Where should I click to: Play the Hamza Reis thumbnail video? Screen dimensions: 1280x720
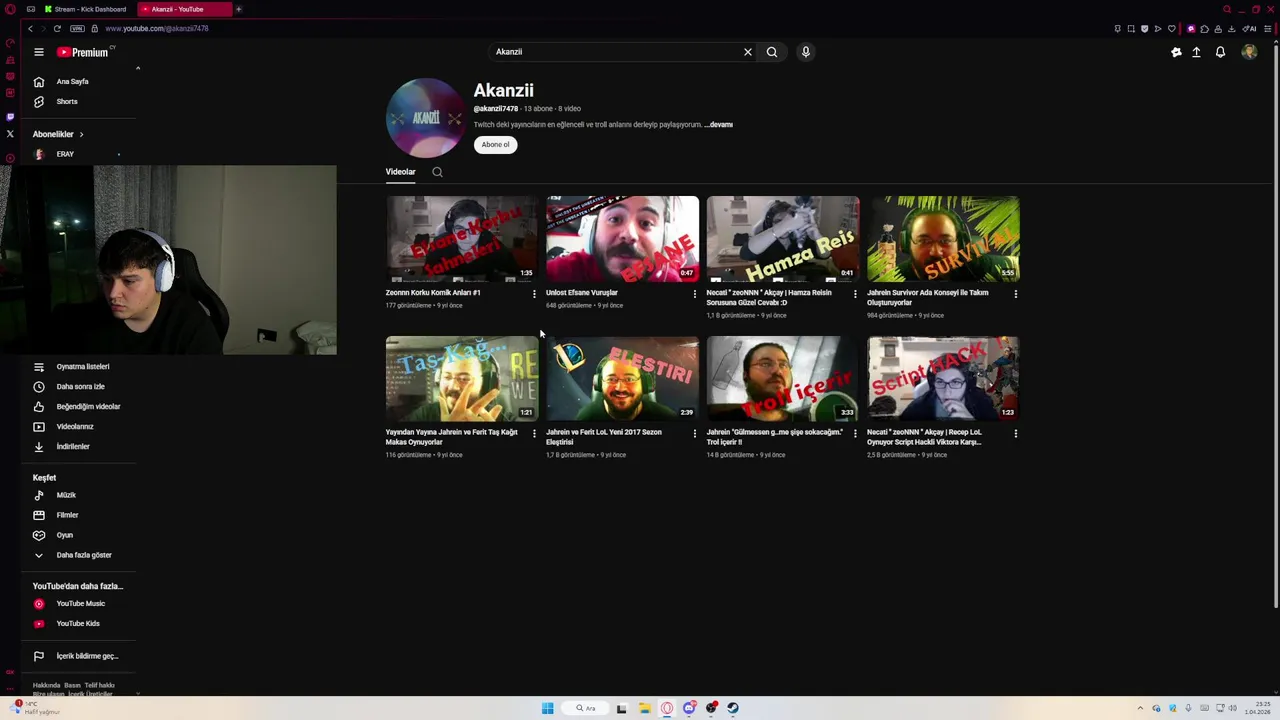pyautogui.click(x=783, y=239)
